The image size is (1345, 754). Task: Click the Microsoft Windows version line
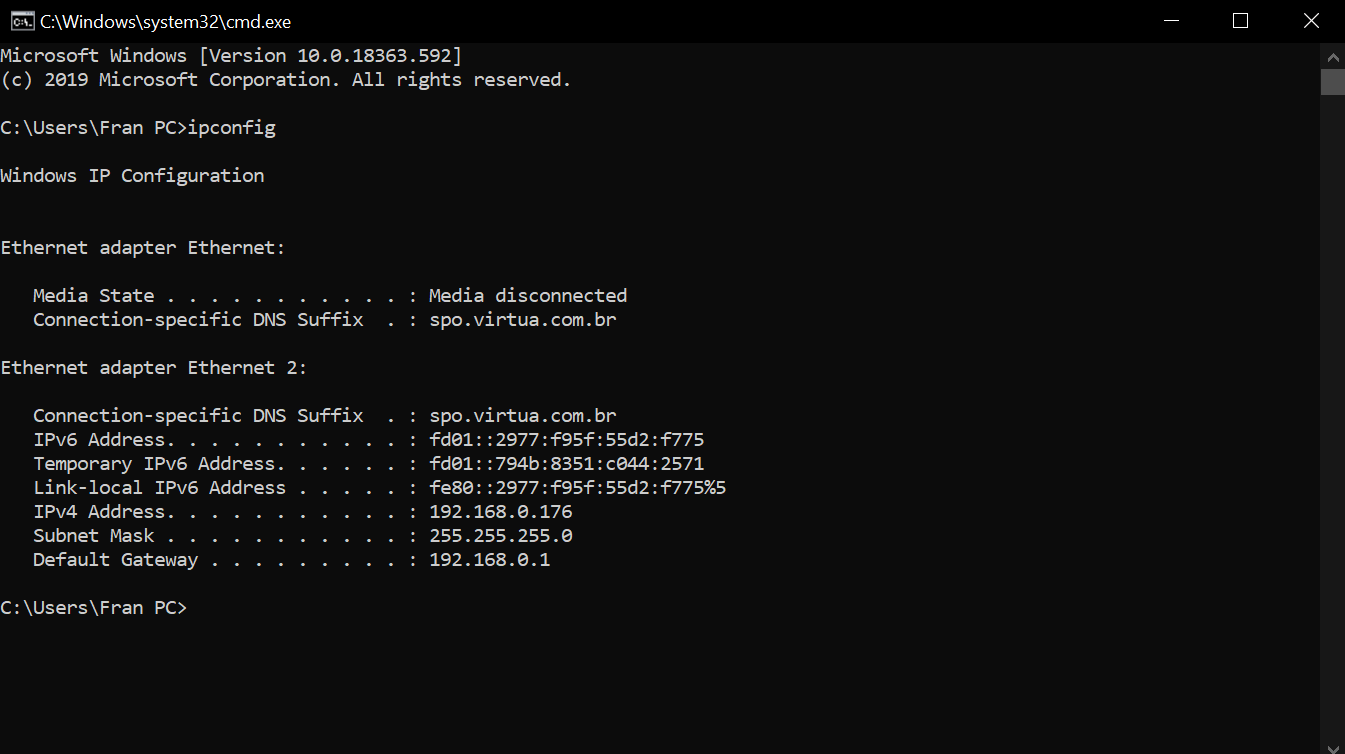pyautogui.click(x=231, y=56)
